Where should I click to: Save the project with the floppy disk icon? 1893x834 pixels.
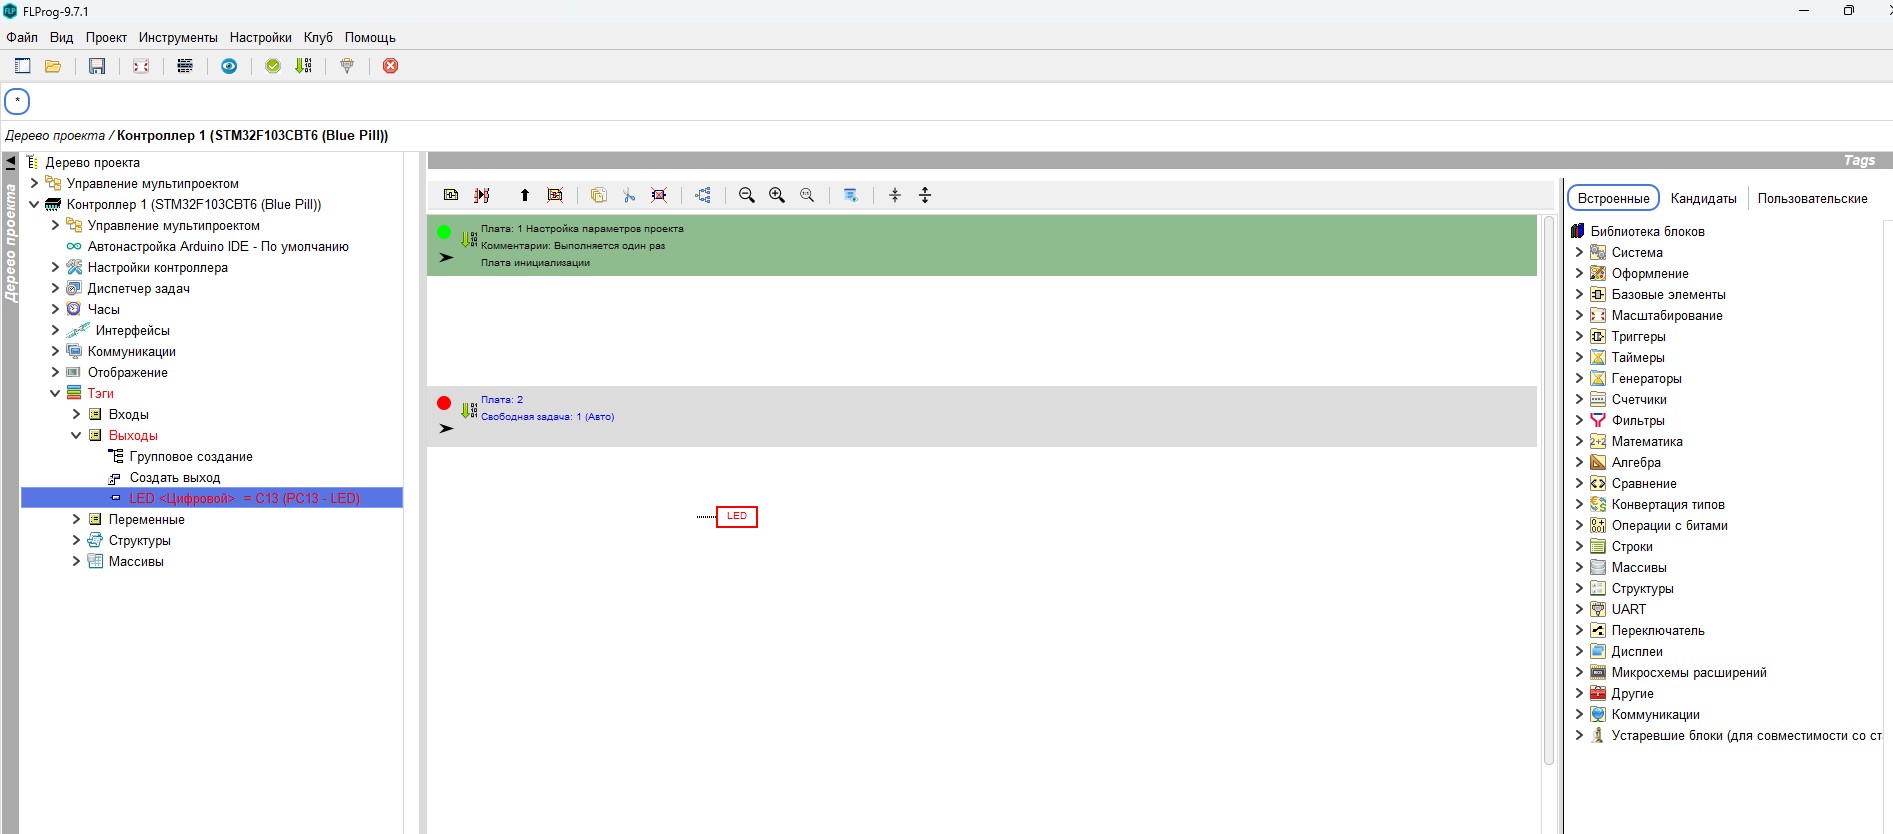point(97,66)
